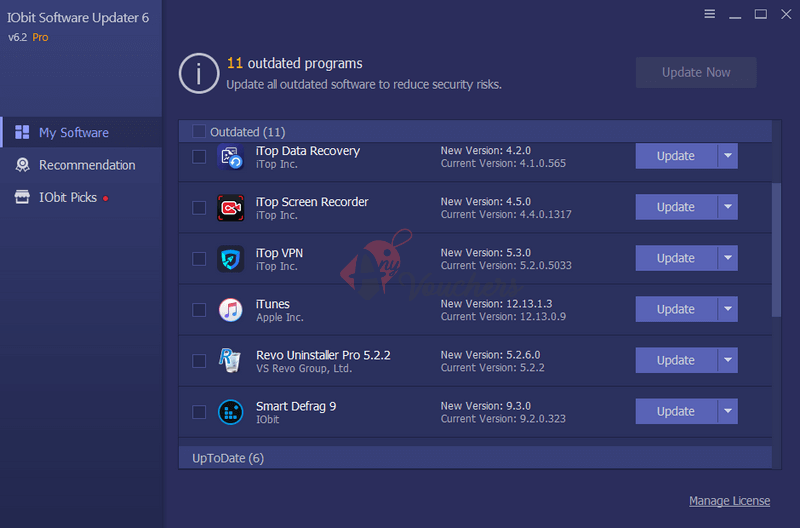
Task: Tick the iTop Screen Recorder checkbox
Action: point(199,208)
